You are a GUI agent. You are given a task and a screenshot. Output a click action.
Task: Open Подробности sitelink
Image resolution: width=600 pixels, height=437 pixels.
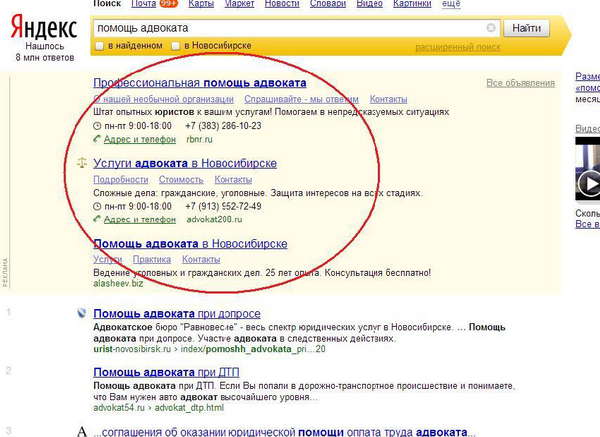(x=121, y=179)
